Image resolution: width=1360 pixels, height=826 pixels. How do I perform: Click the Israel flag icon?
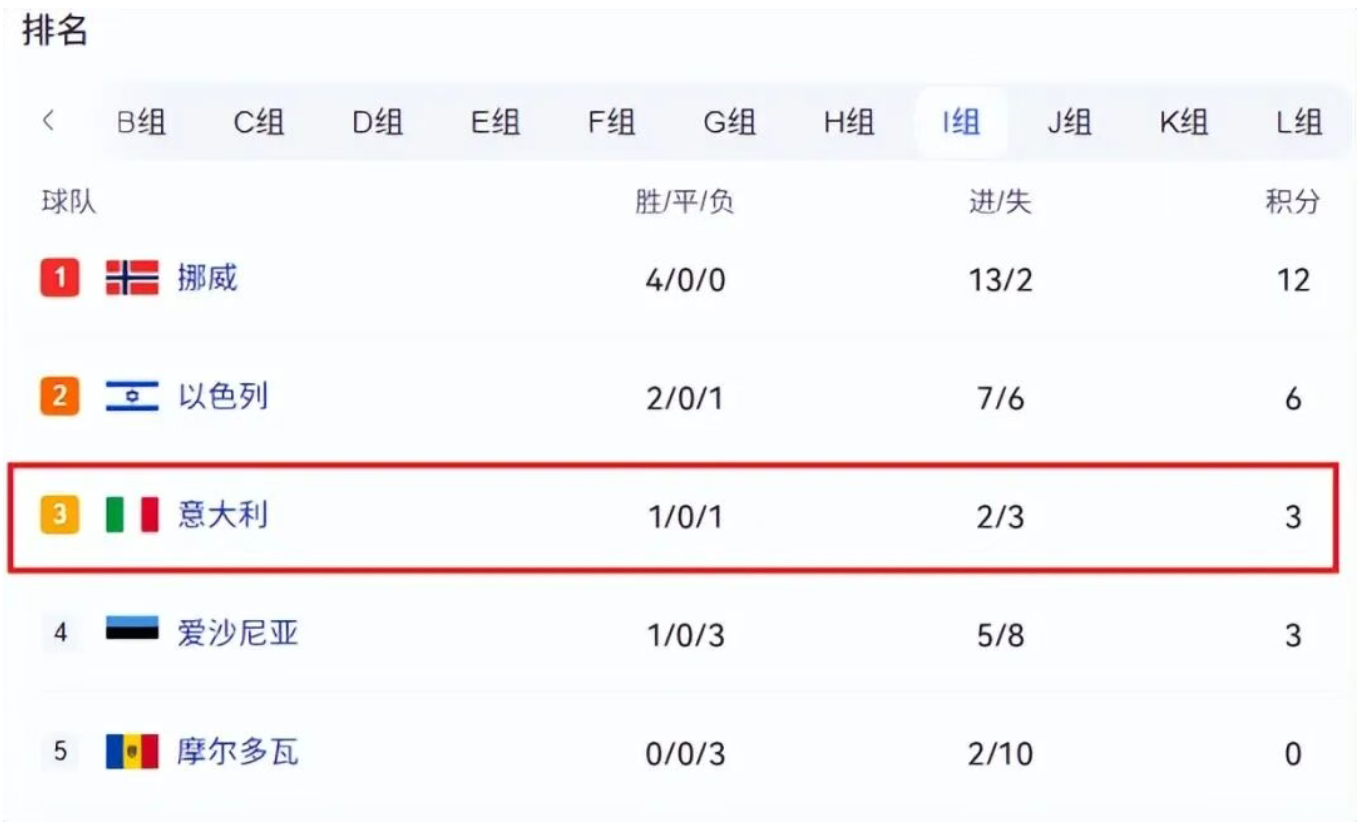(132, 397)
